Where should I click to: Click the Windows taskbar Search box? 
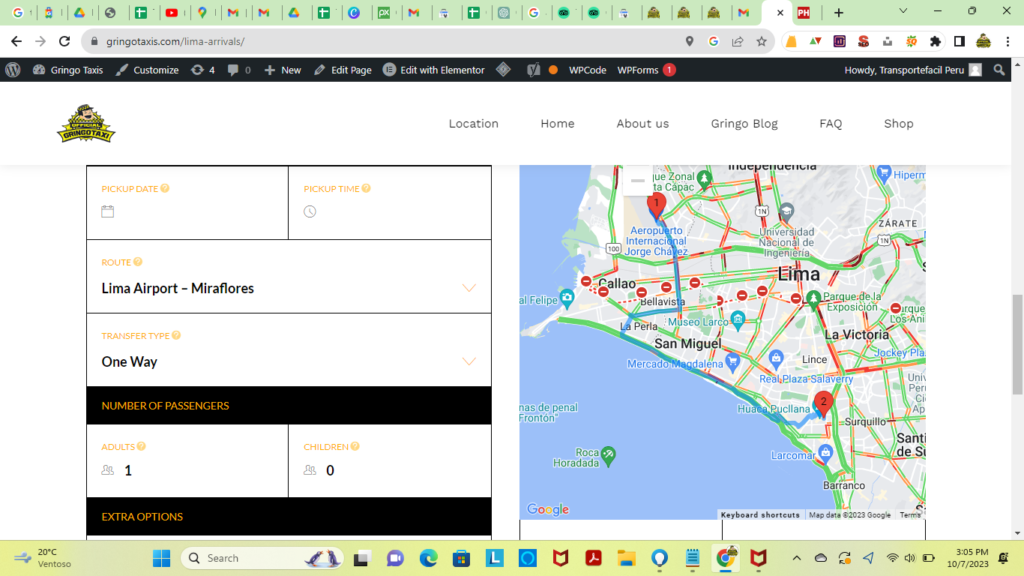coord(262,558)
